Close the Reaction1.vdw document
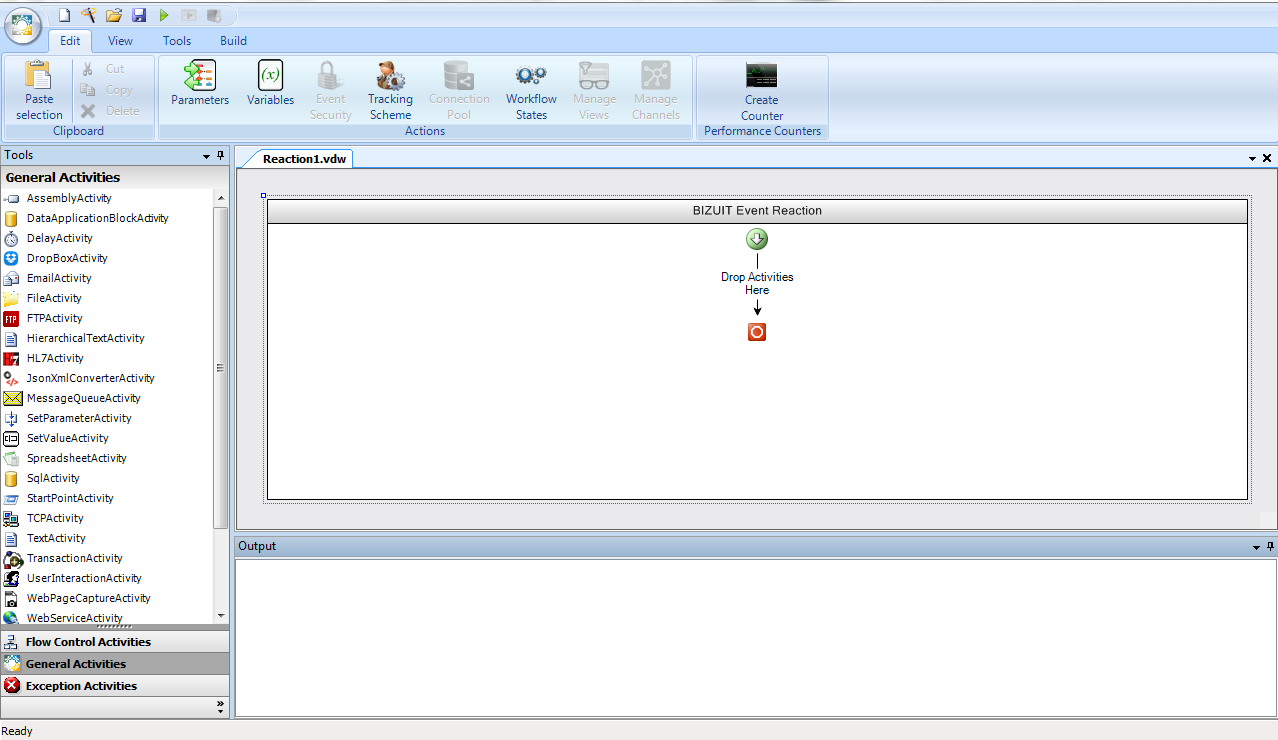The image size is (1278, 740). pos(1268,158)
